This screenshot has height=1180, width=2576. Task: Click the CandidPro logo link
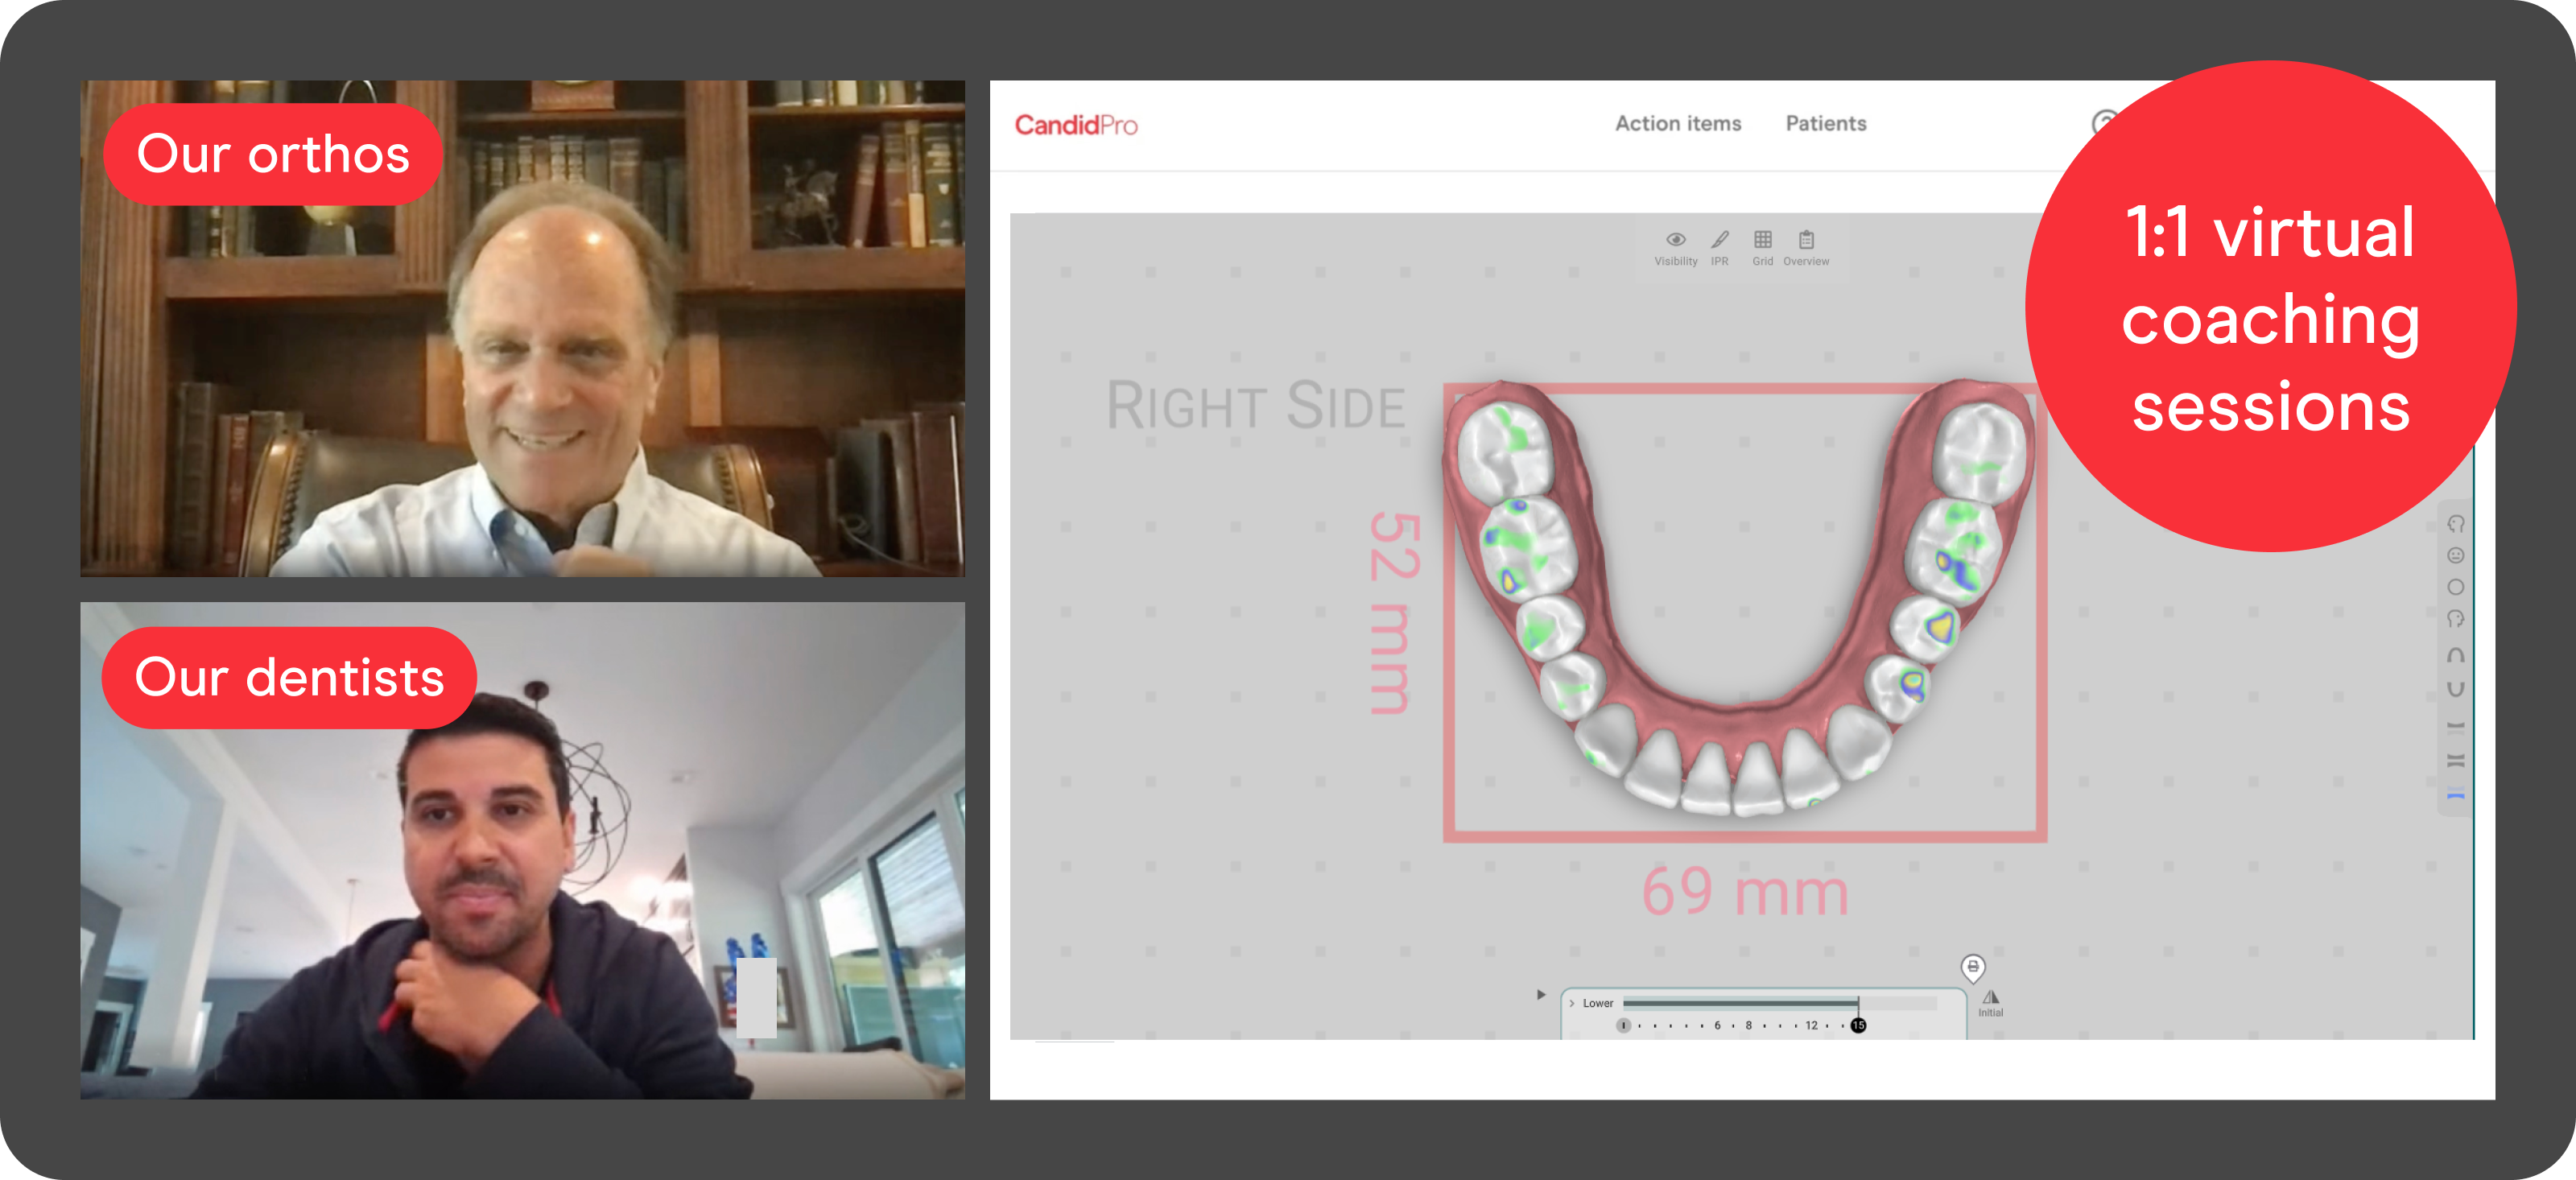[1076, 125]
